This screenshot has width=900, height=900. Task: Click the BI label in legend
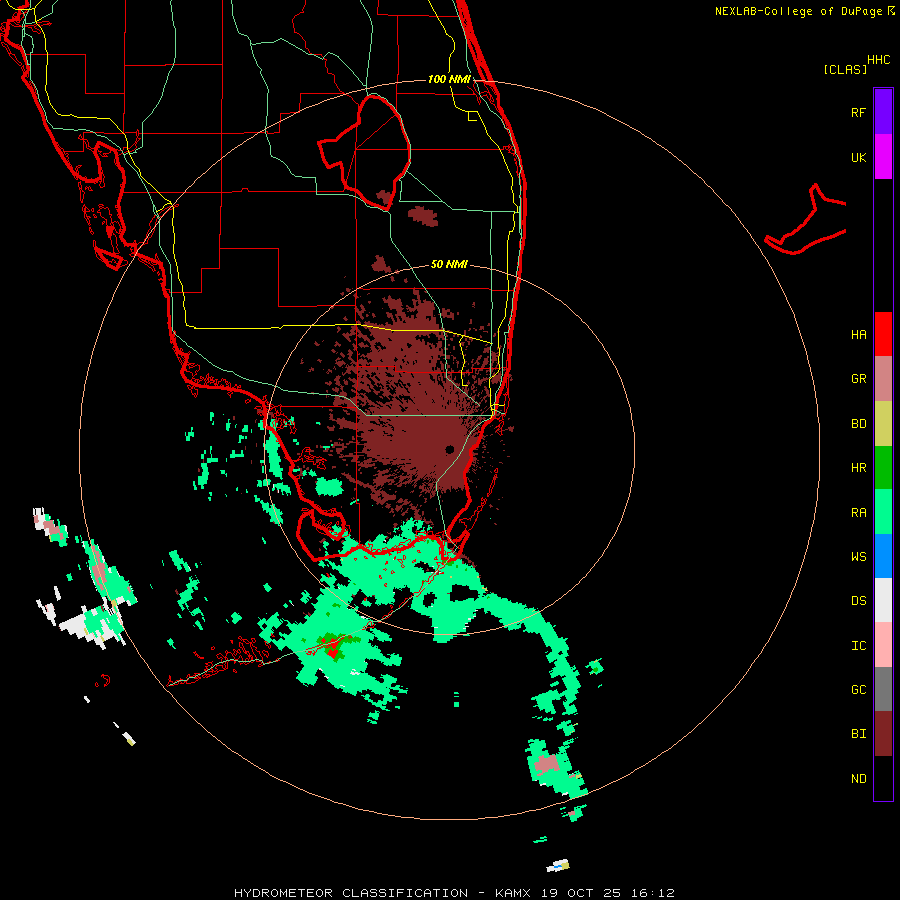[x=858, y=734]
